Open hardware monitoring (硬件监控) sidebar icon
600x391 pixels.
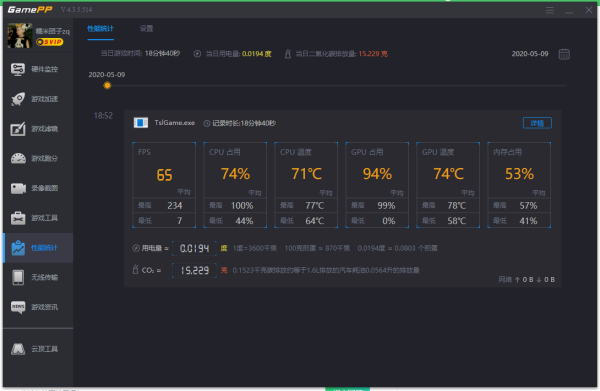pyautogui.click(x=18, y=69)
